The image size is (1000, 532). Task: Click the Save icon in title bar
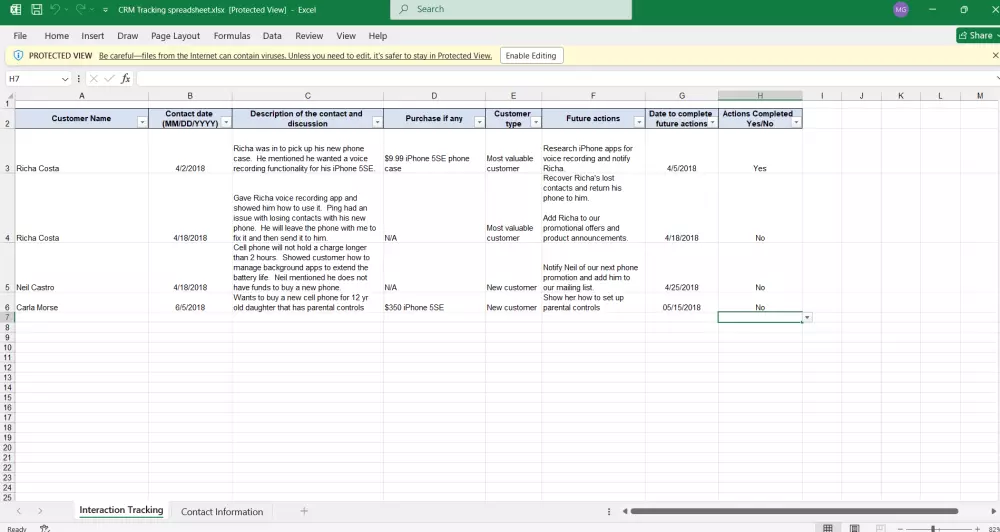click(36, 10)
